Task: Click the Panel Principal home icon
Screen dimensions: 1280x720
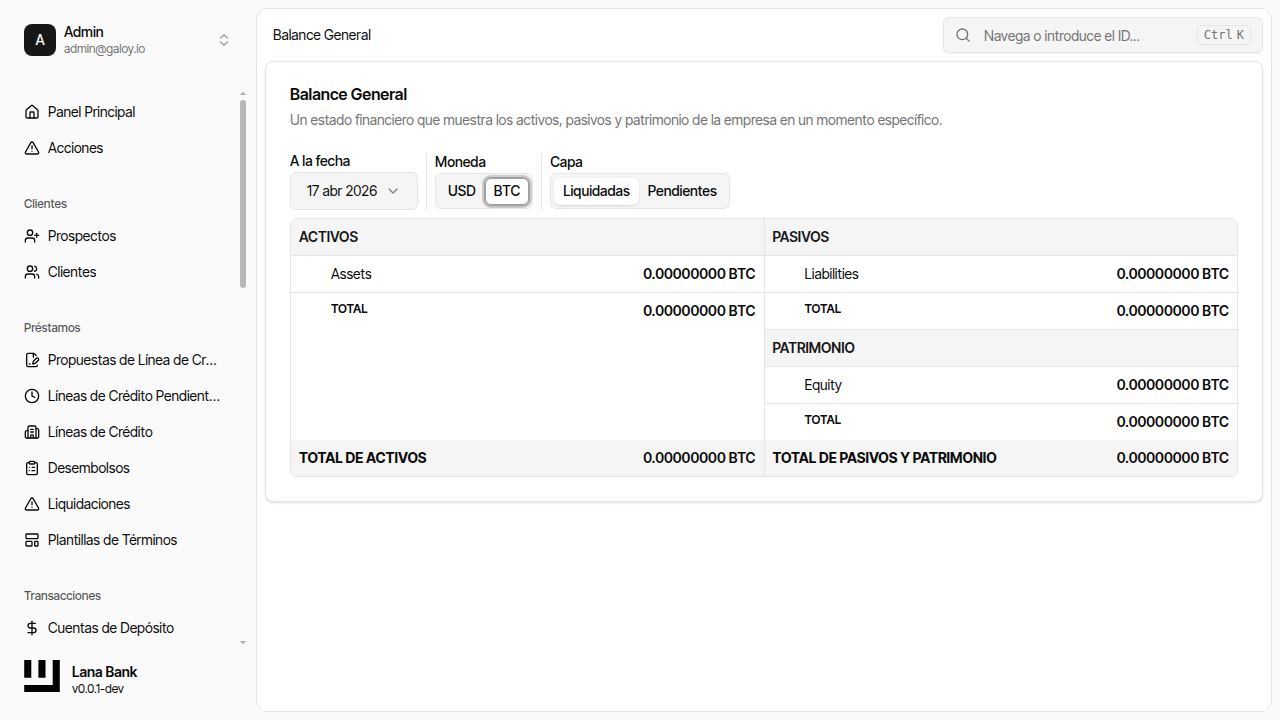Action: click(x=32, y=112)
